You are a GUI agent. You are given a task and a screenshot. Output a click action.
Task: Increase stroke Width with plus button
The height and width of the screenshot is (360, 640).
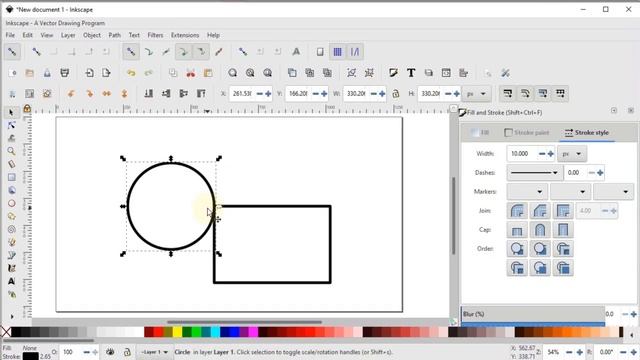click(551, 154)
